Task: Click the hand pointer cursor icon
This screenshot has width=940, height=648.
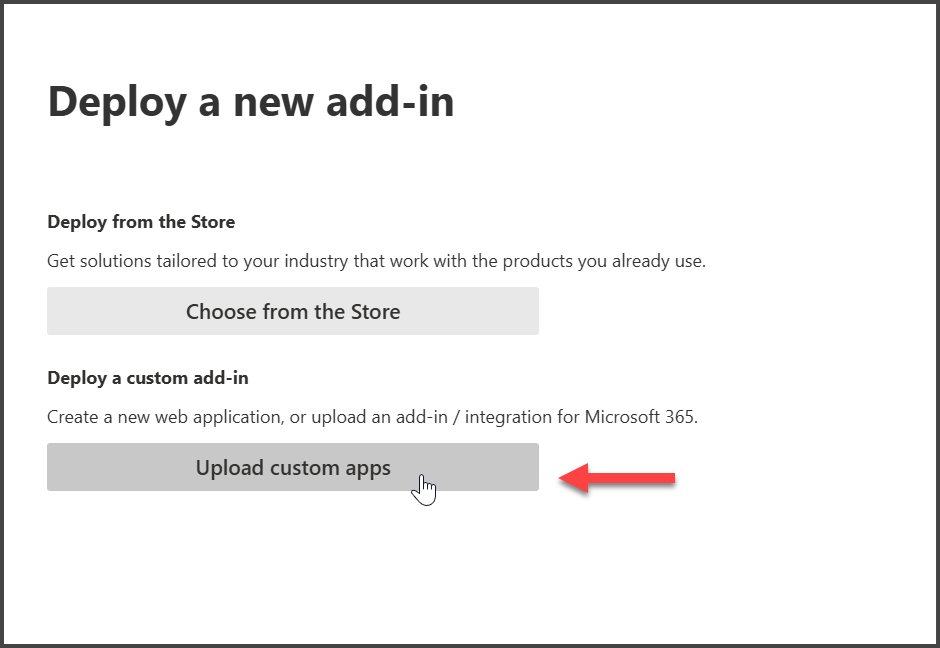Action: [x=424, y=490]
